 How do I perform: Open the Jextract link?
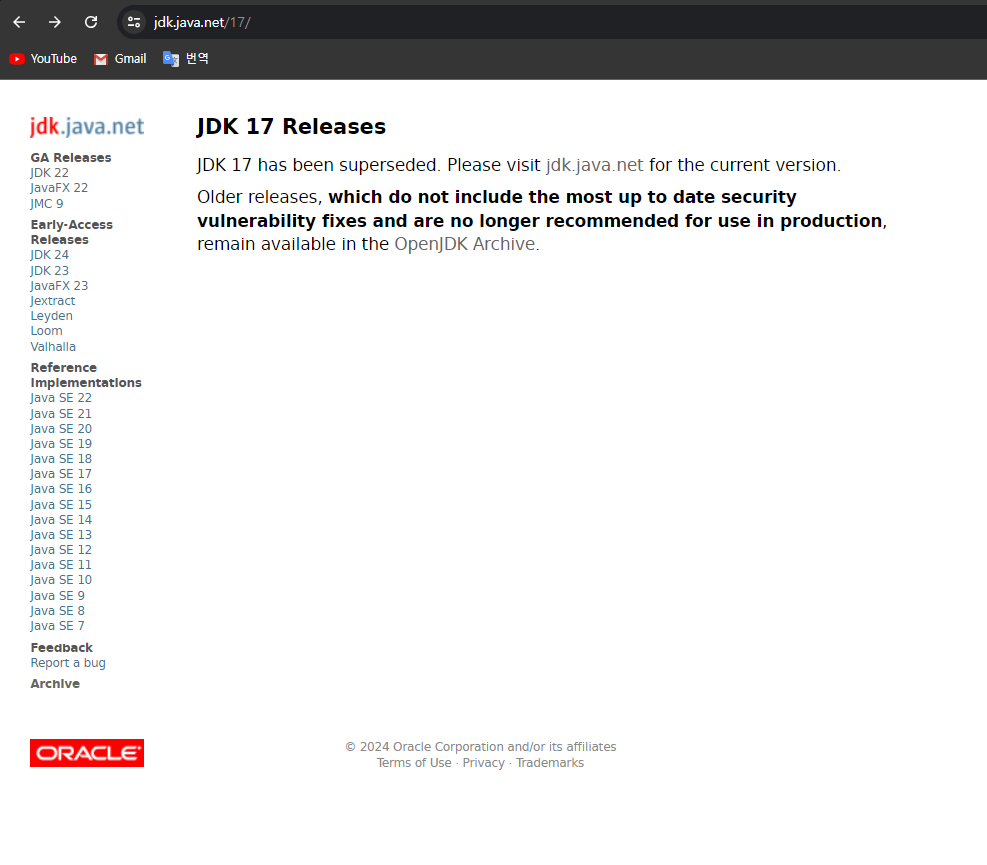(52, 300)
